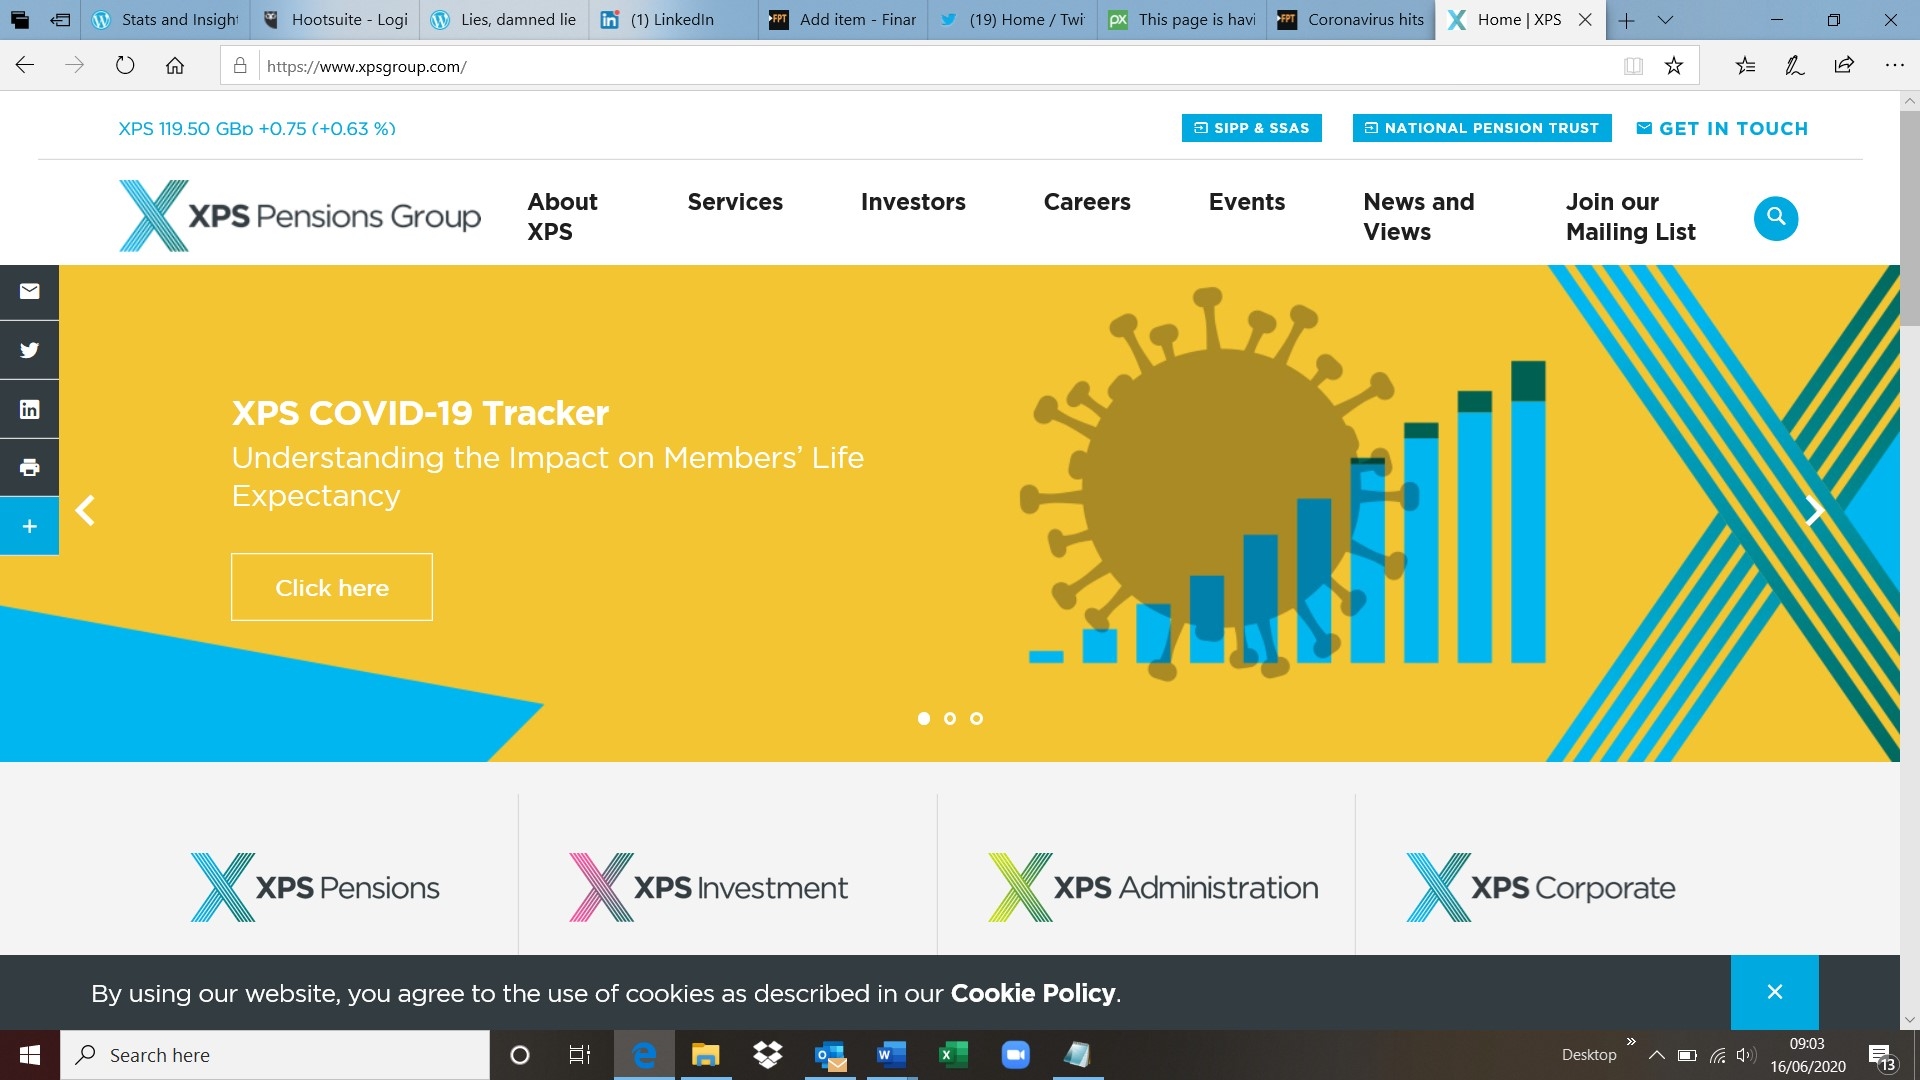The image size is (1920, 1080).
Task: Click the print icon in sidebar
Action: [29, 467]
